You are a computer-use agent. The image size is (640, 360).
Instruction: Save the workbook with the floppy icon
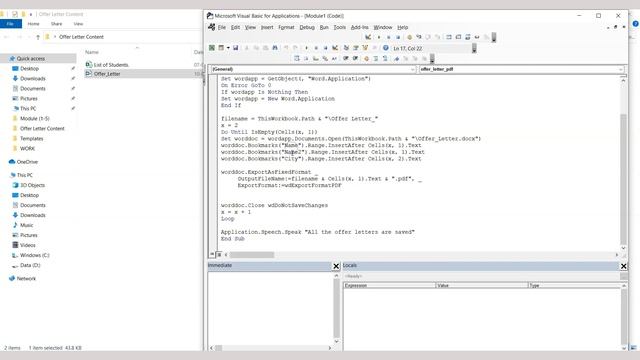coord(236,48)
